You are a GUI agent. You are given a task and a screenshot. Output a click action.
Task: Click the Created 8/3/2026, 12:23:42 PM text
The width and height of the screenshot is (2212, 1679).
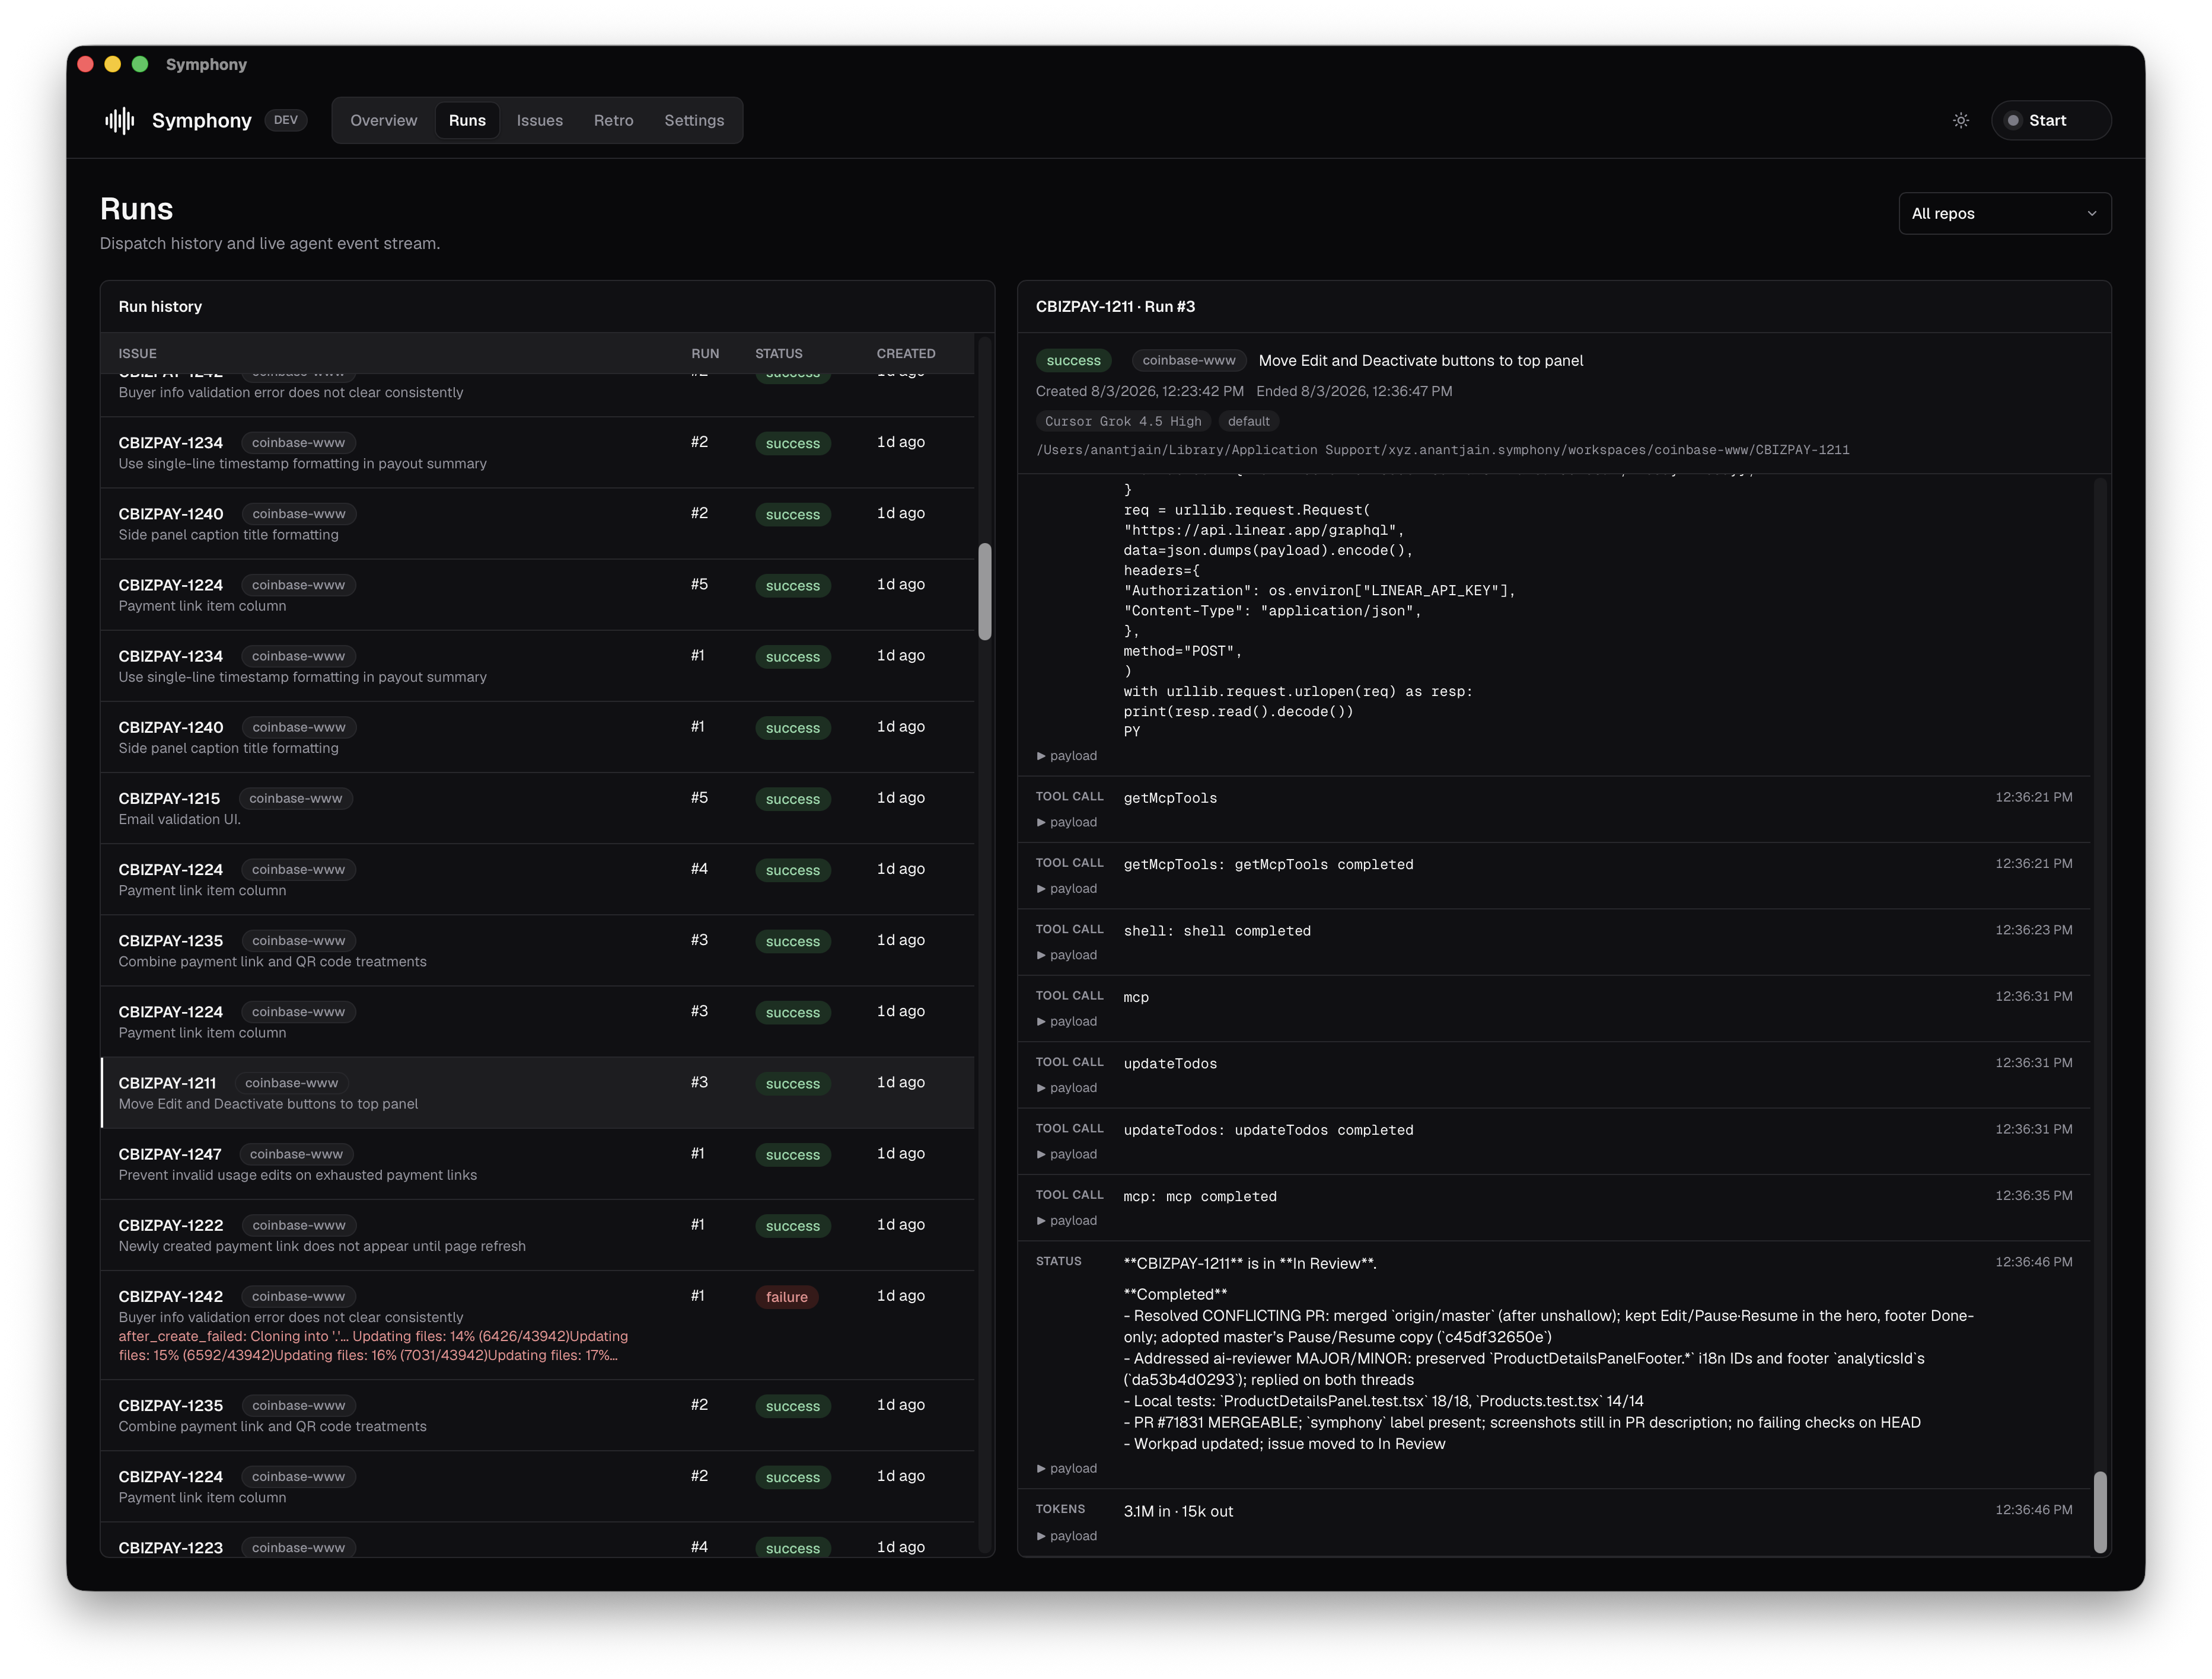(x=1139, y=391)
